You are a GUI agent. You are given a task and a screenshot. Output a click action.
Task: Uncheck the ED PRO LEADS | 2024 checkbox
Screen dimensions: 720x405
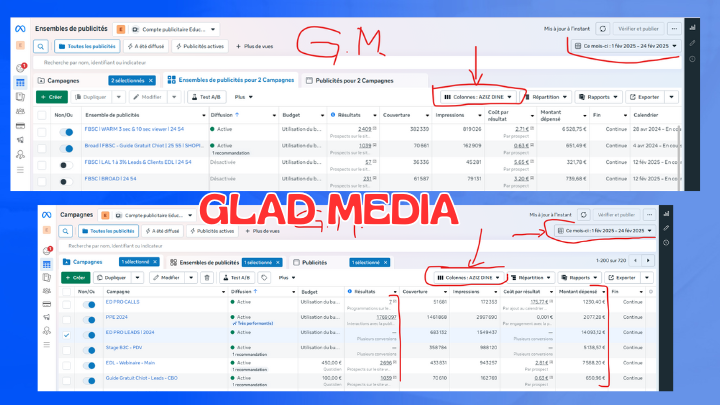[x=67, y=335]
